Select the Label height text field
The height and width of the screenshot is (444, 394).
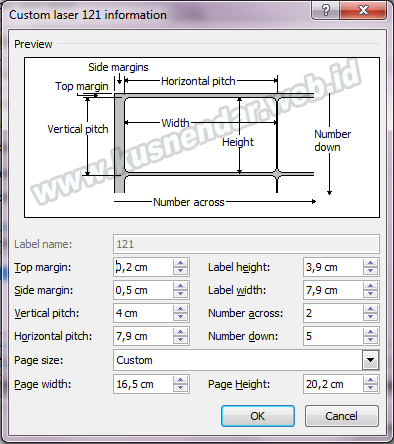tap(333, 267)
